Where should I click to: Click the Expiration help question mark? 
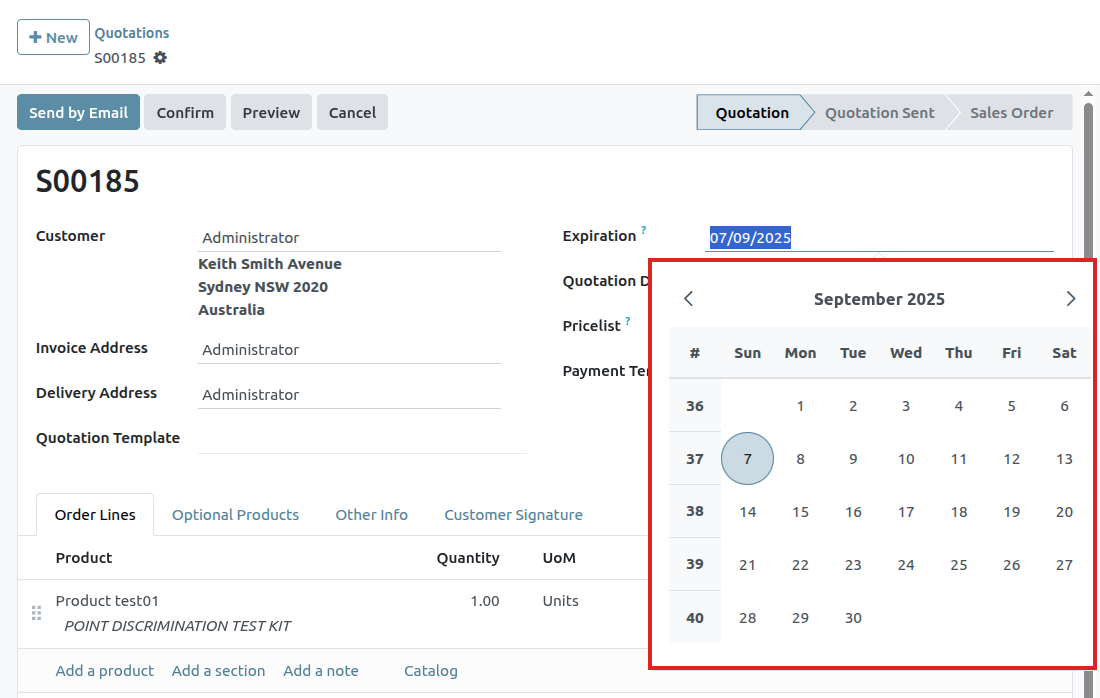point(643,231)
